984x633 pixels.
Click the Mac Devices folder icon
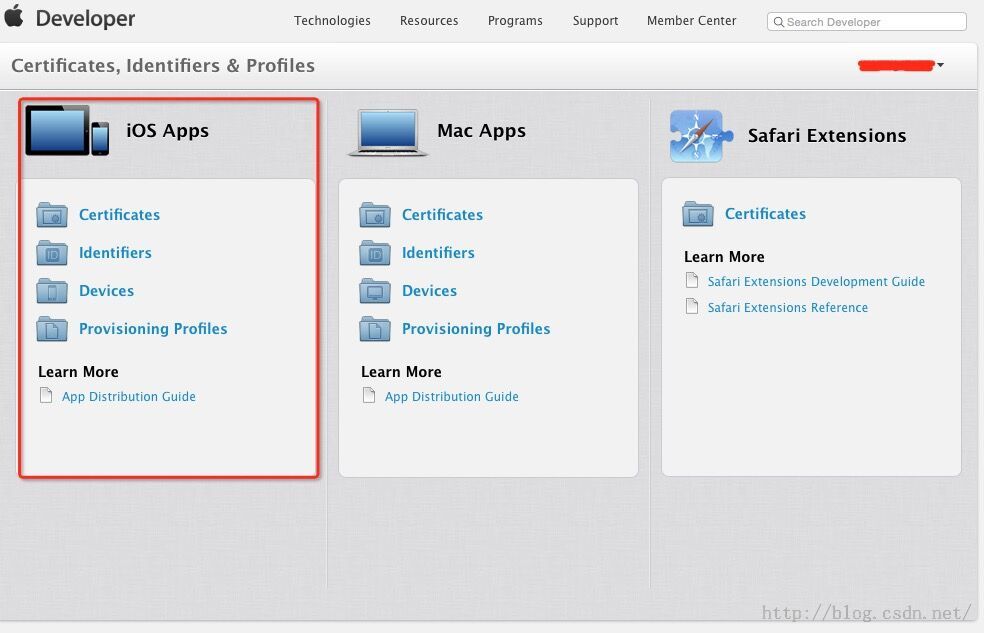point(375,291)
